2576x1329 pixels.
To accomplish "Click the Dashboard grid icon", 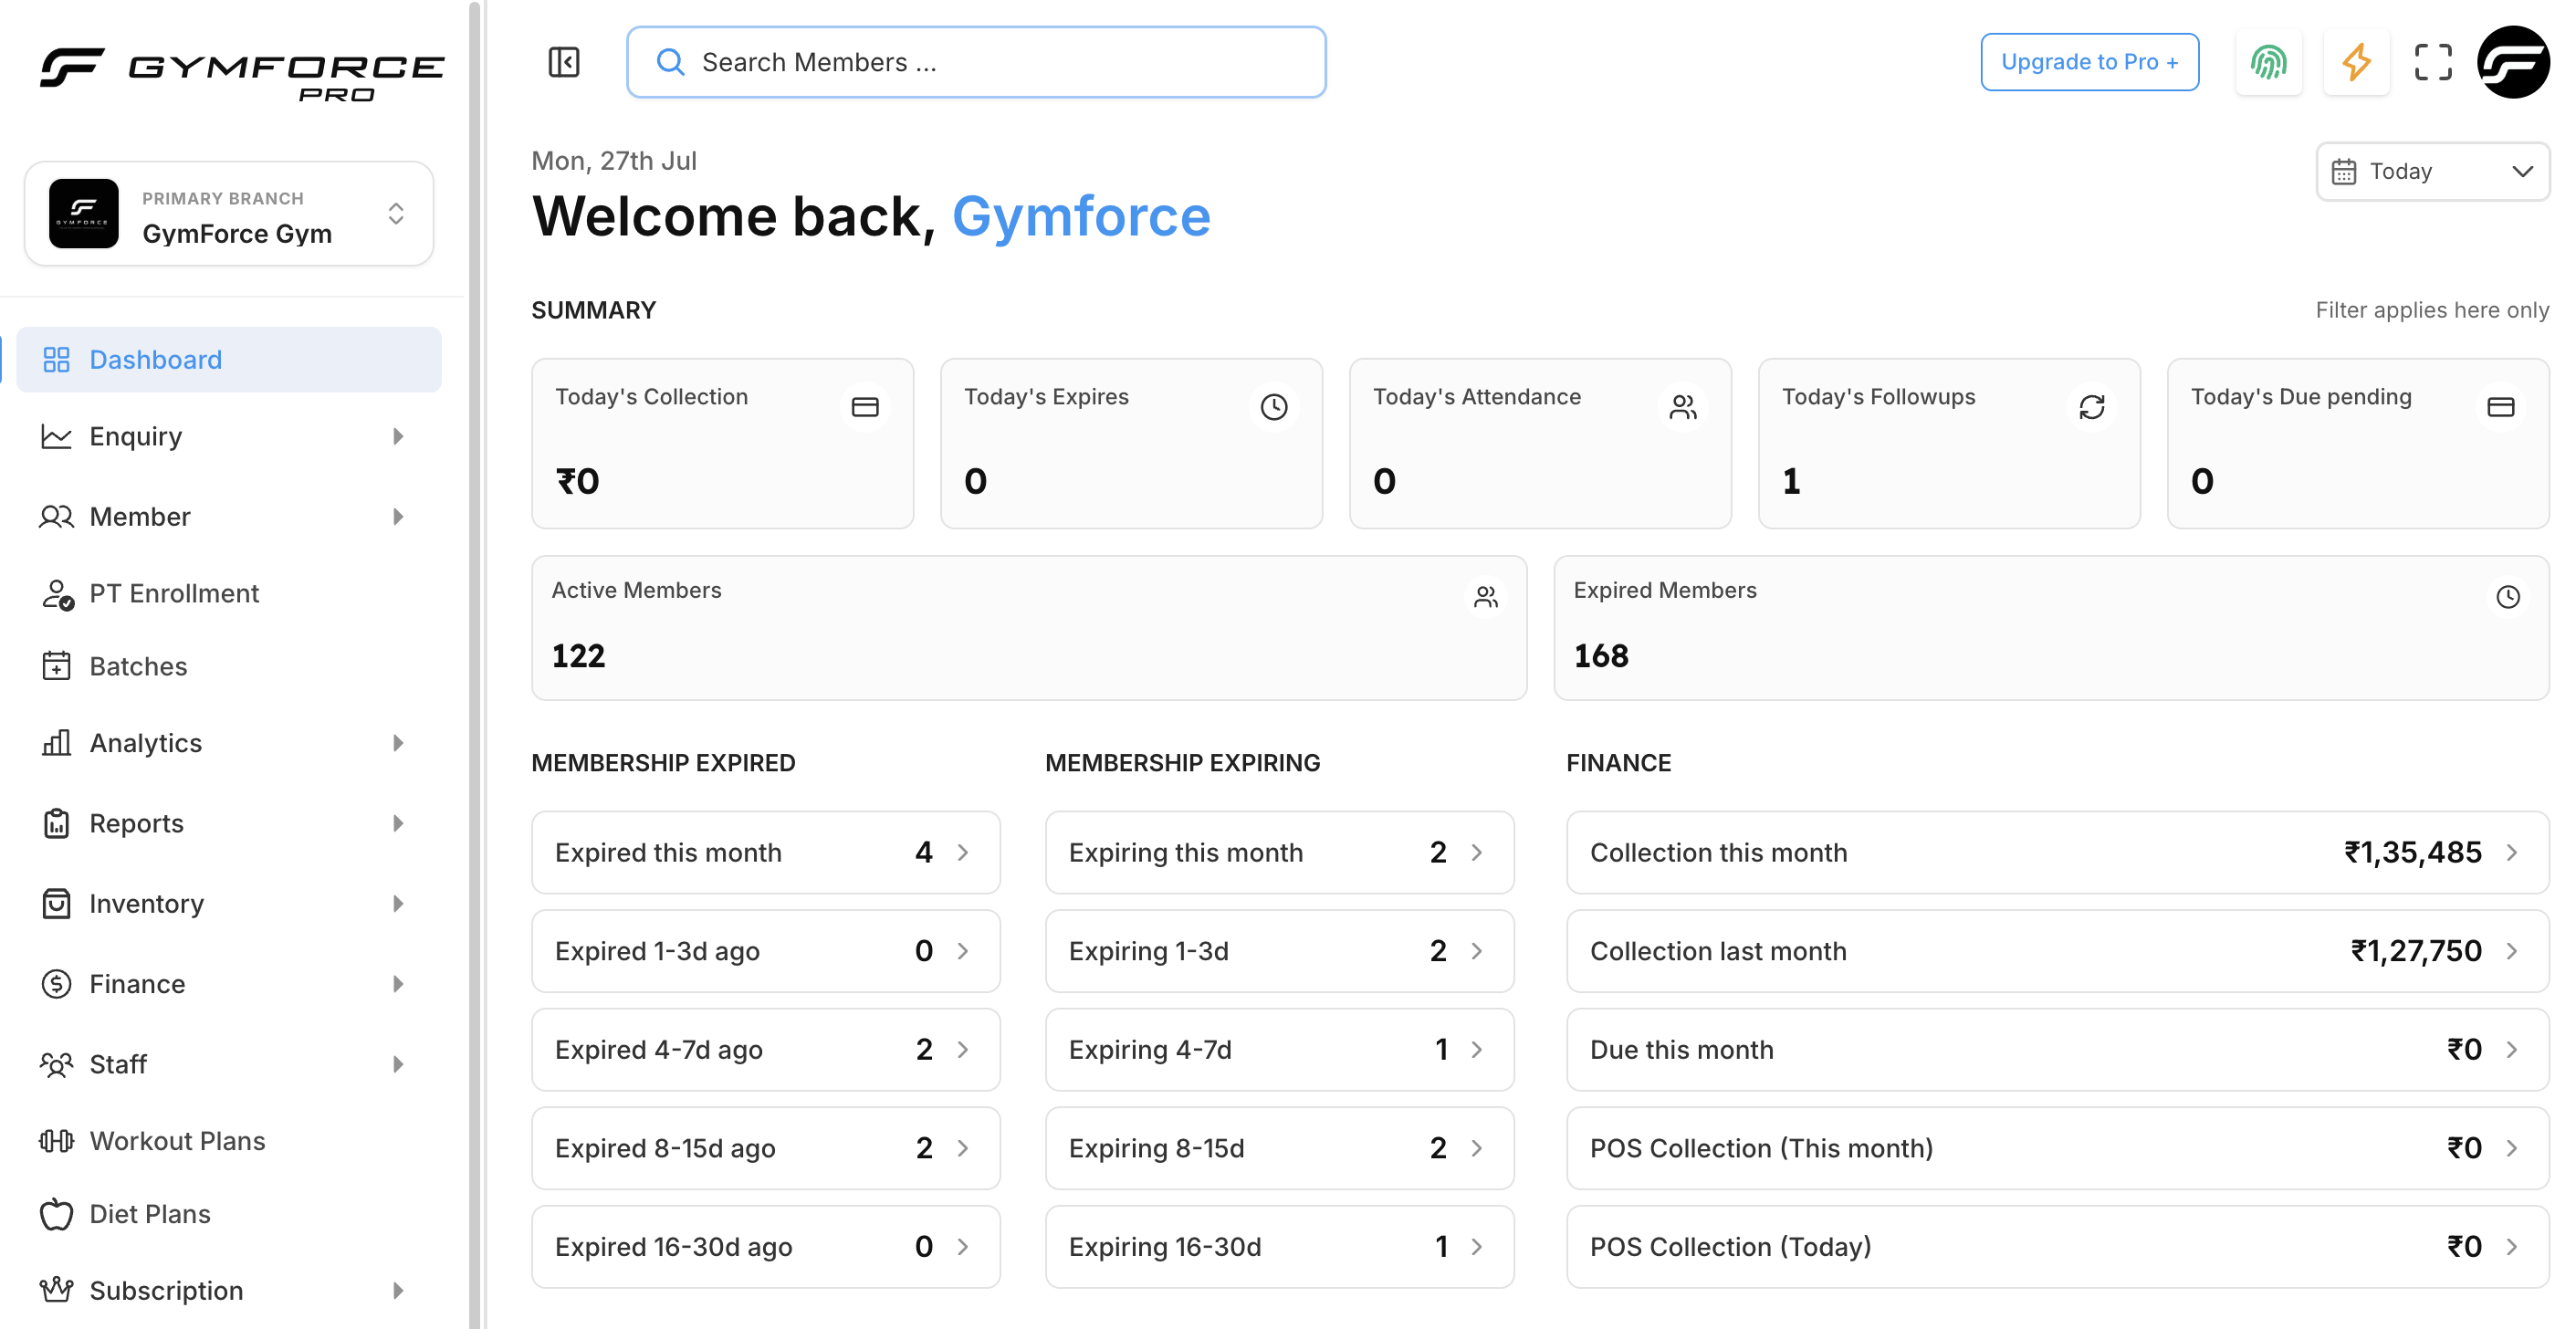I will [x=56, y=360].
